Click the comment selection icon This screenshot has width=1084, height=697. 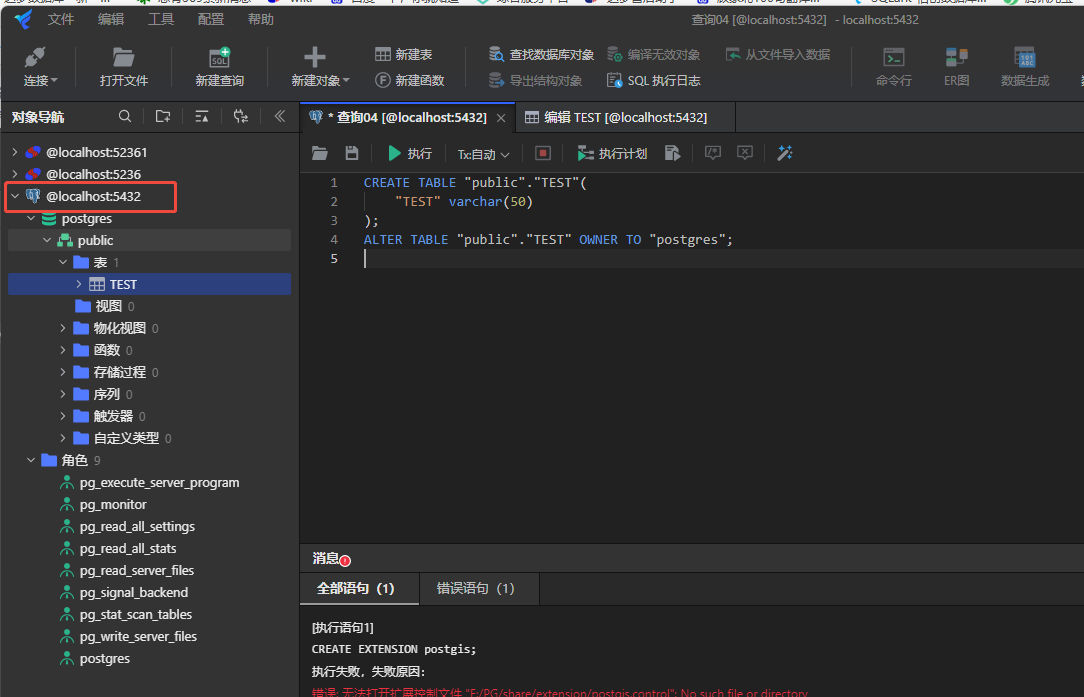tap(713, 153)
